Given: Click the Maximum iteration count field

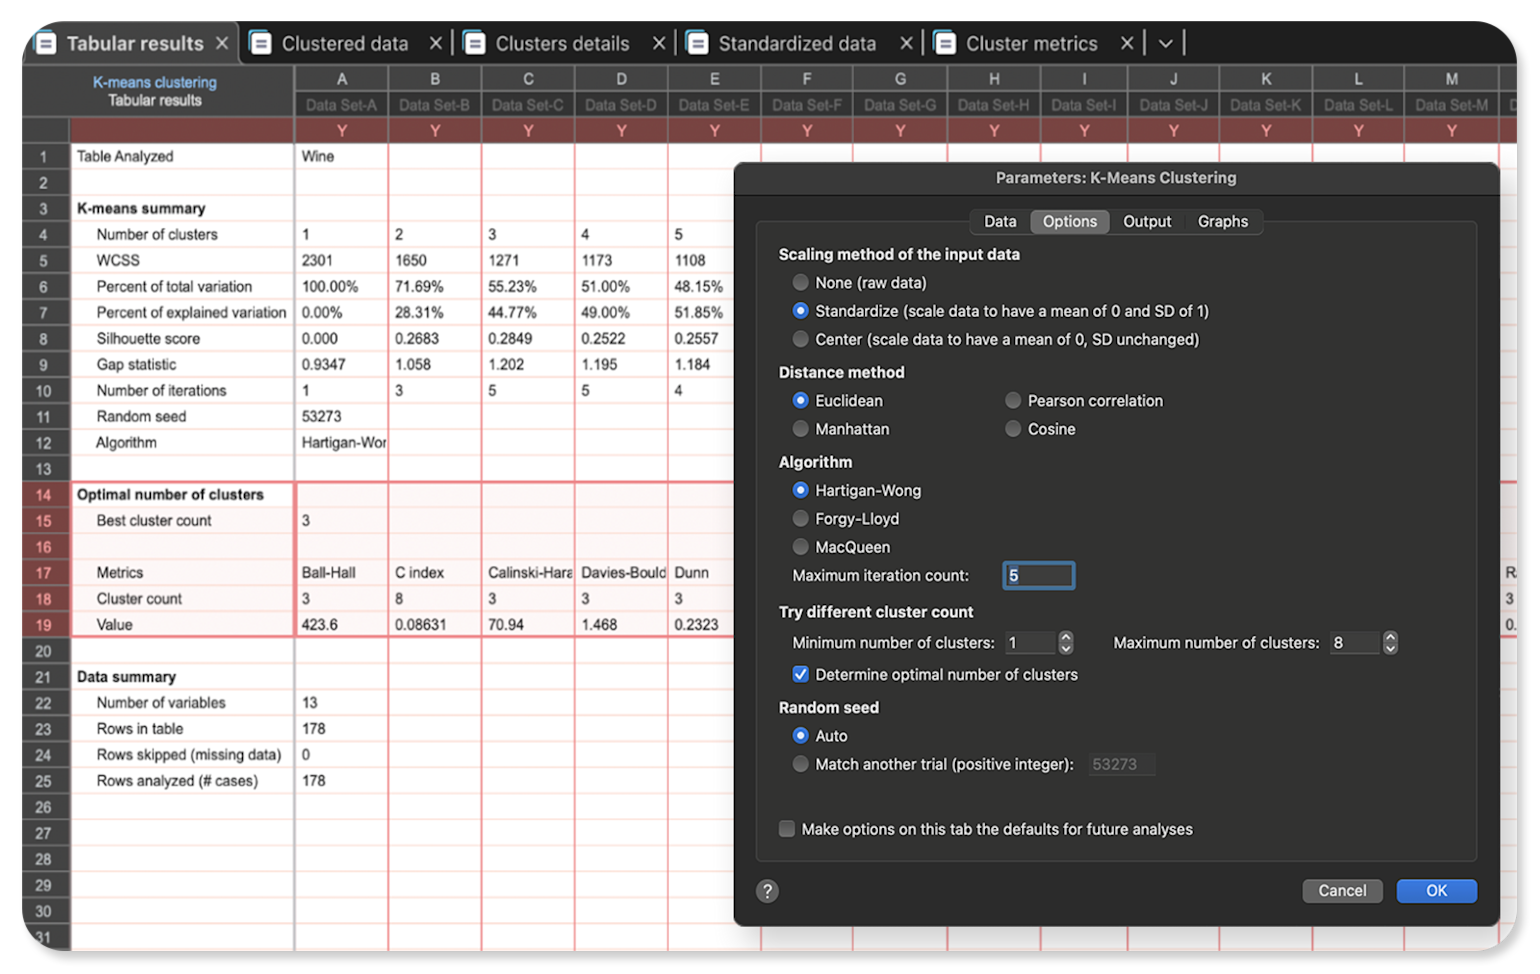Looking at the screenshot, I should tap(1039, 576).
